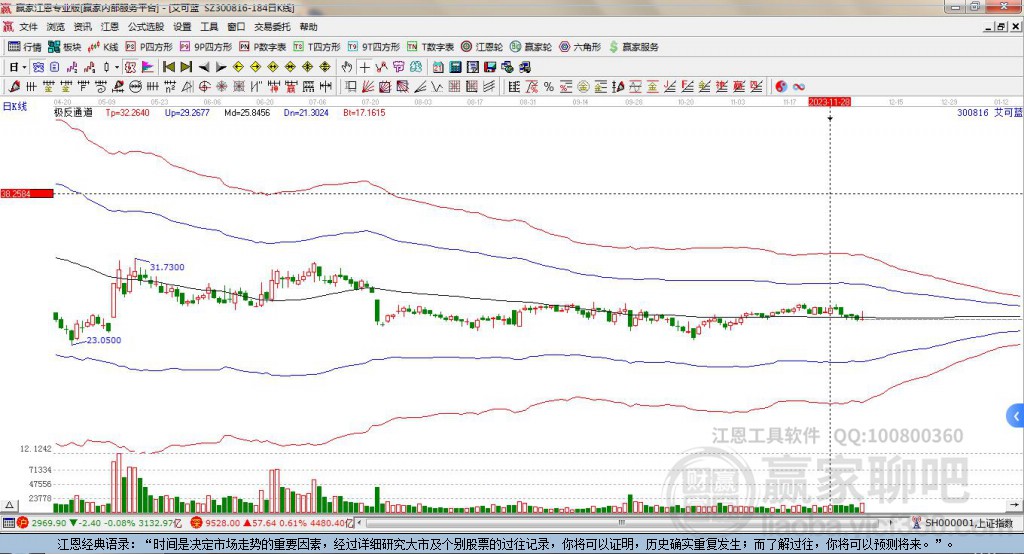Click the 日K线 label

15,106
